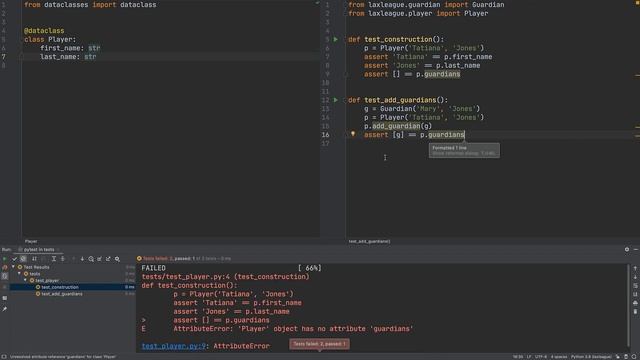Screen dimensions: 640x360
Task: Open test_player.py:9 link in console
Action: (173, 346)
